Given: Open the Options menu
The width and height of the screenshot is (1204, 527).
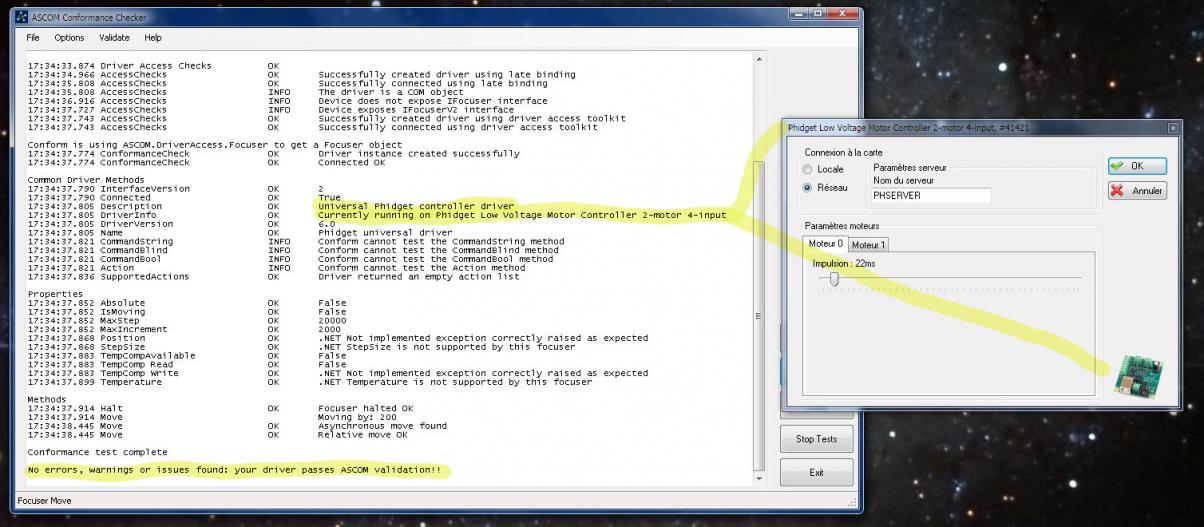Looking at the screenshot, I should pyautogui.click(x=69, y=37).
